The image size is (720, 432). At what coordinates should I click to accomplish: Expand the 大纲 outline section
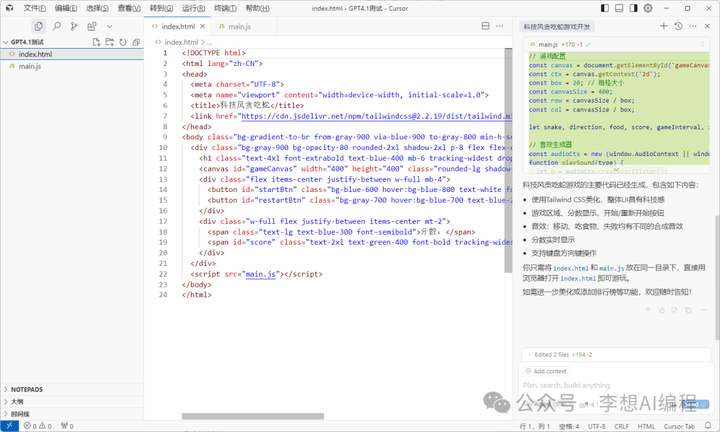(x=72, y=402)
